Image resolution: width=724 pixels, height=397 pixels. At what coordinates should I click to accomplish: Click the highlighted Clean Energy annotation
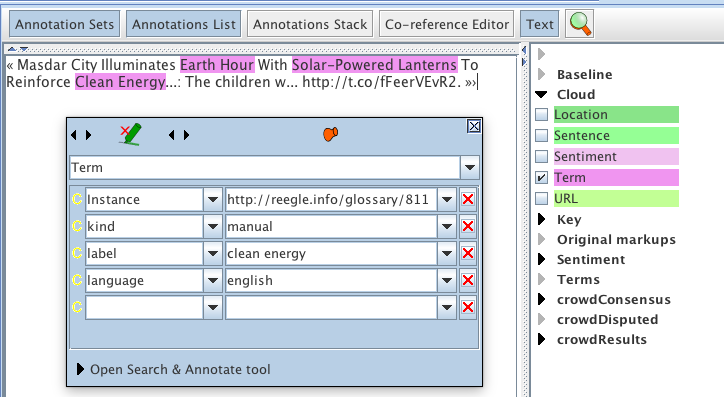(x=120, y=82)
